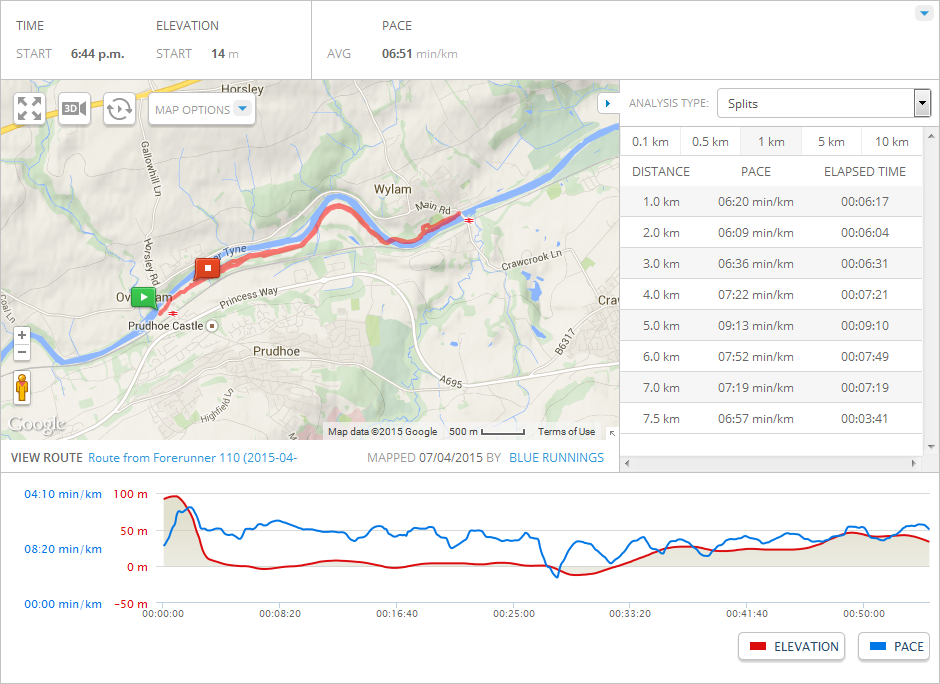Screen dimensions: 940x684
Task: Select the 5.0 km split row
Action: (x=770, y=325)
